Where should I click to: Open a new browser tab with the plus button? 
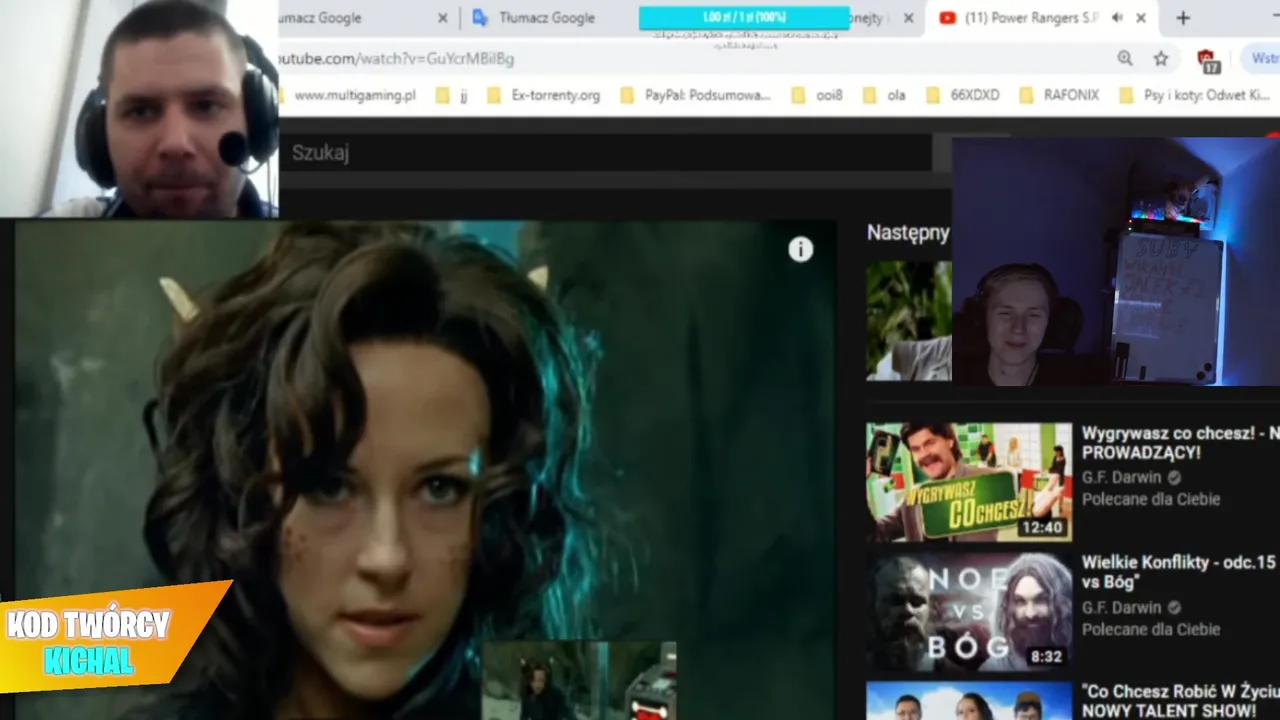click(x=1183, y=18)
